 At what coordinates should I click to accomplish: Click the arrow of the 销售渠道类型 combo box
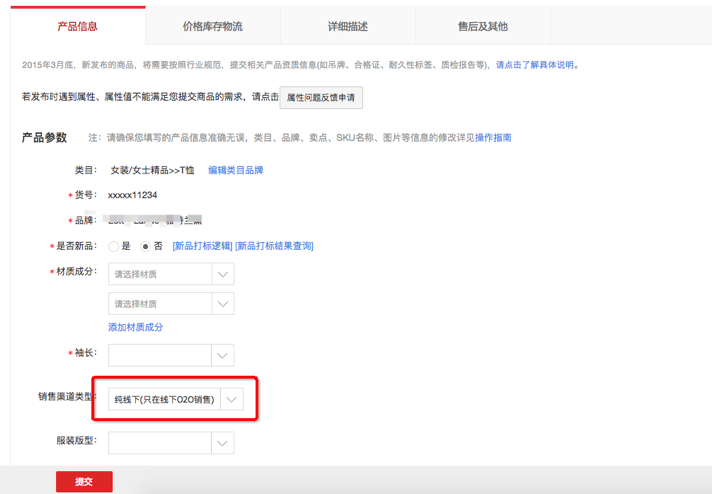pos(232,399)
